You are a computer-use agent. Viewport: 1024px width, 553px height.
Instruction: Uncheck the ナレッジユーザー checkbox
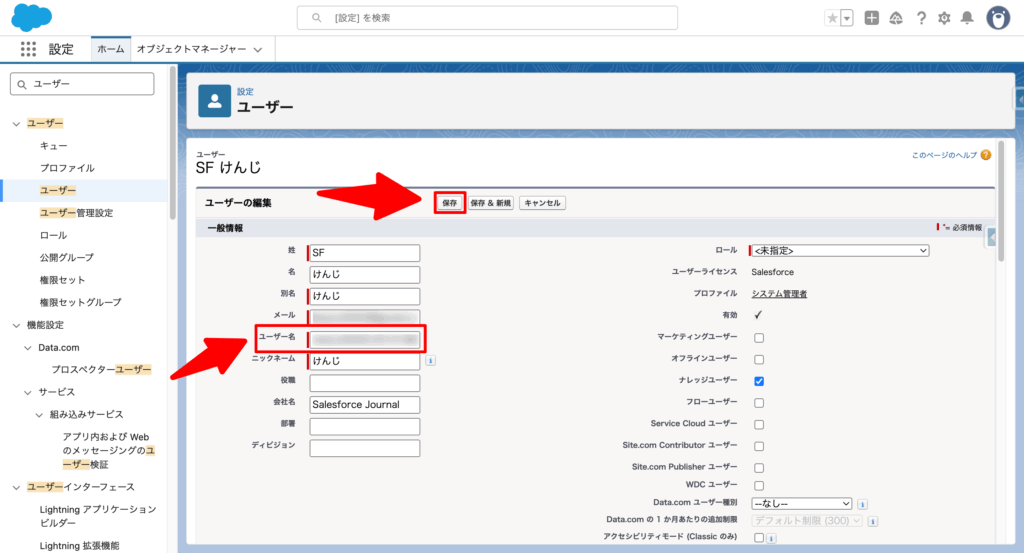(759, 381)
